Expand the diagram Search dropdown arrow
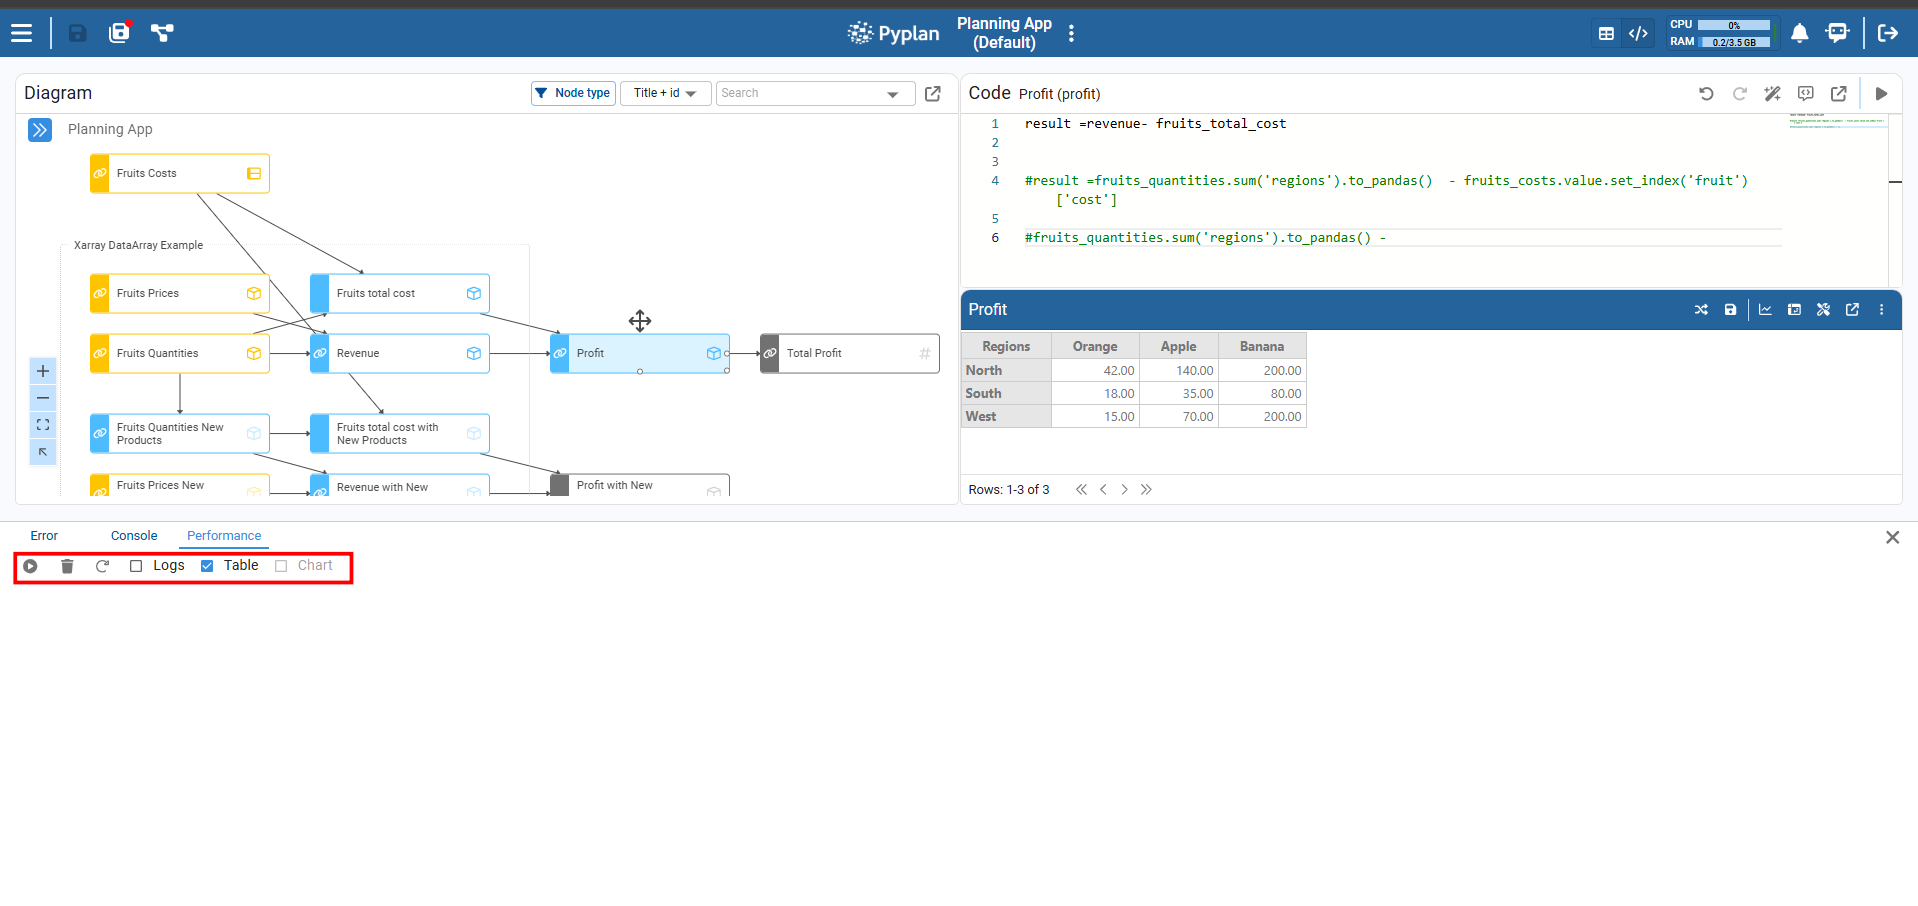Screen dimensions: 1918x906 (x=892, y=94)
